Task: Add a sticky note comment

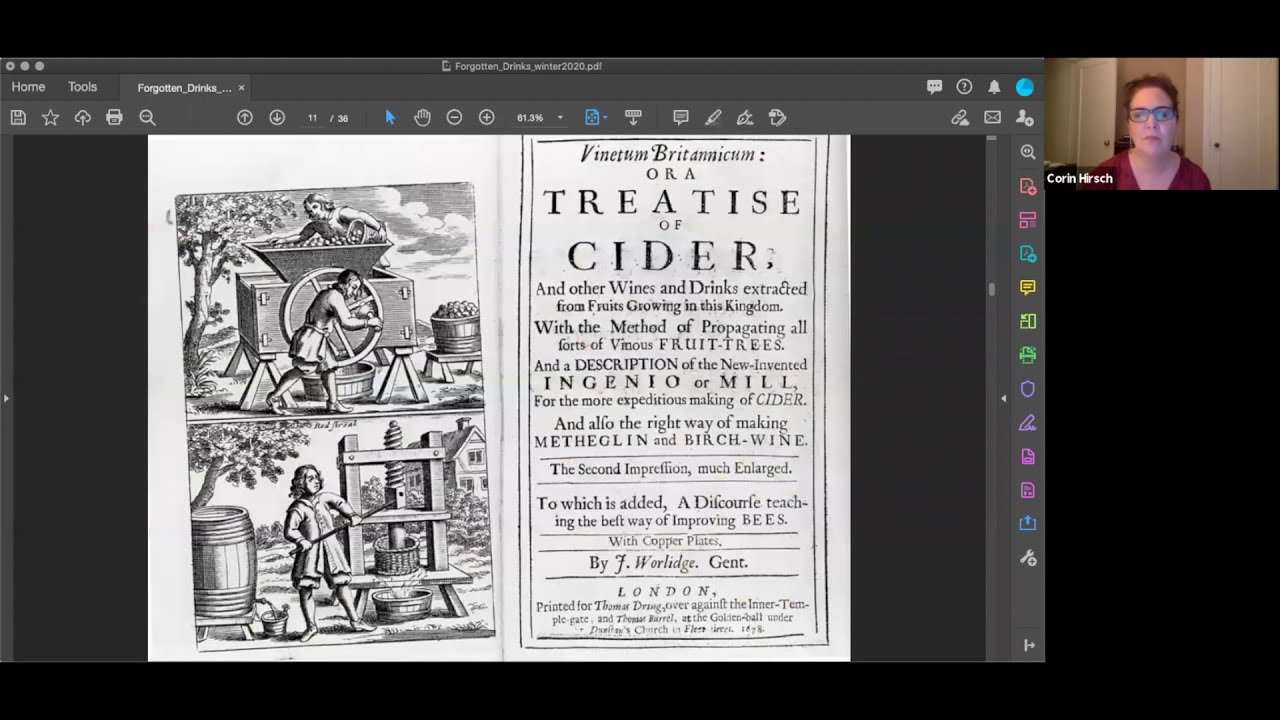Action: (681, 118)
